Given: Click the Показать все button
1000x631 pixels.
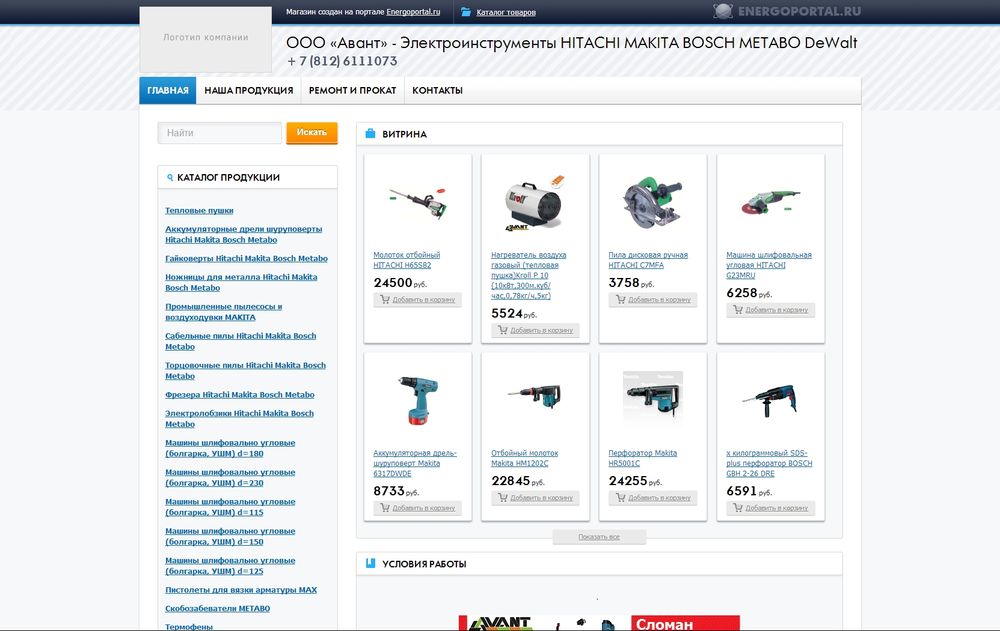Looking at the screenshot, I should tap(599, 537).
